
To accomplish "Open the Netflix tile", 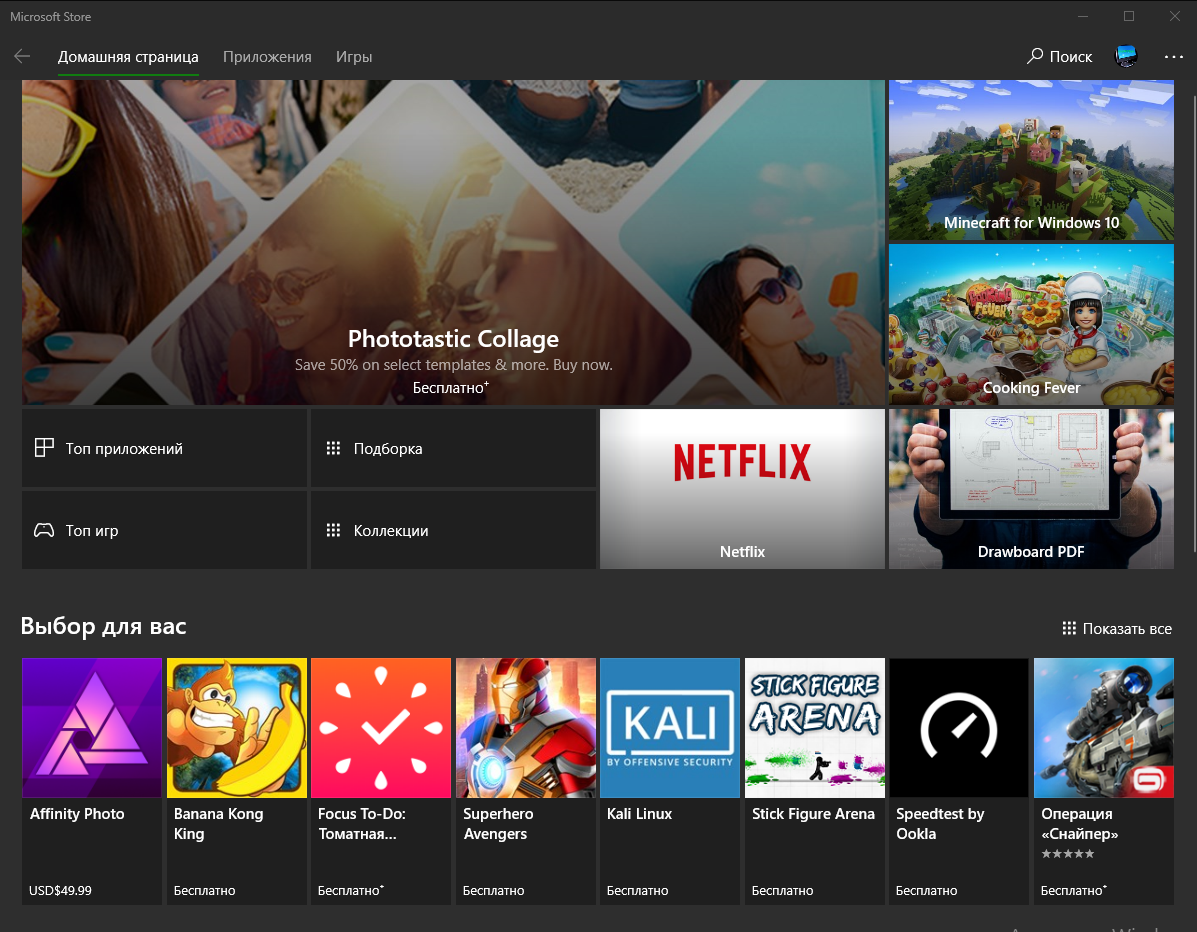I will 742,489.
